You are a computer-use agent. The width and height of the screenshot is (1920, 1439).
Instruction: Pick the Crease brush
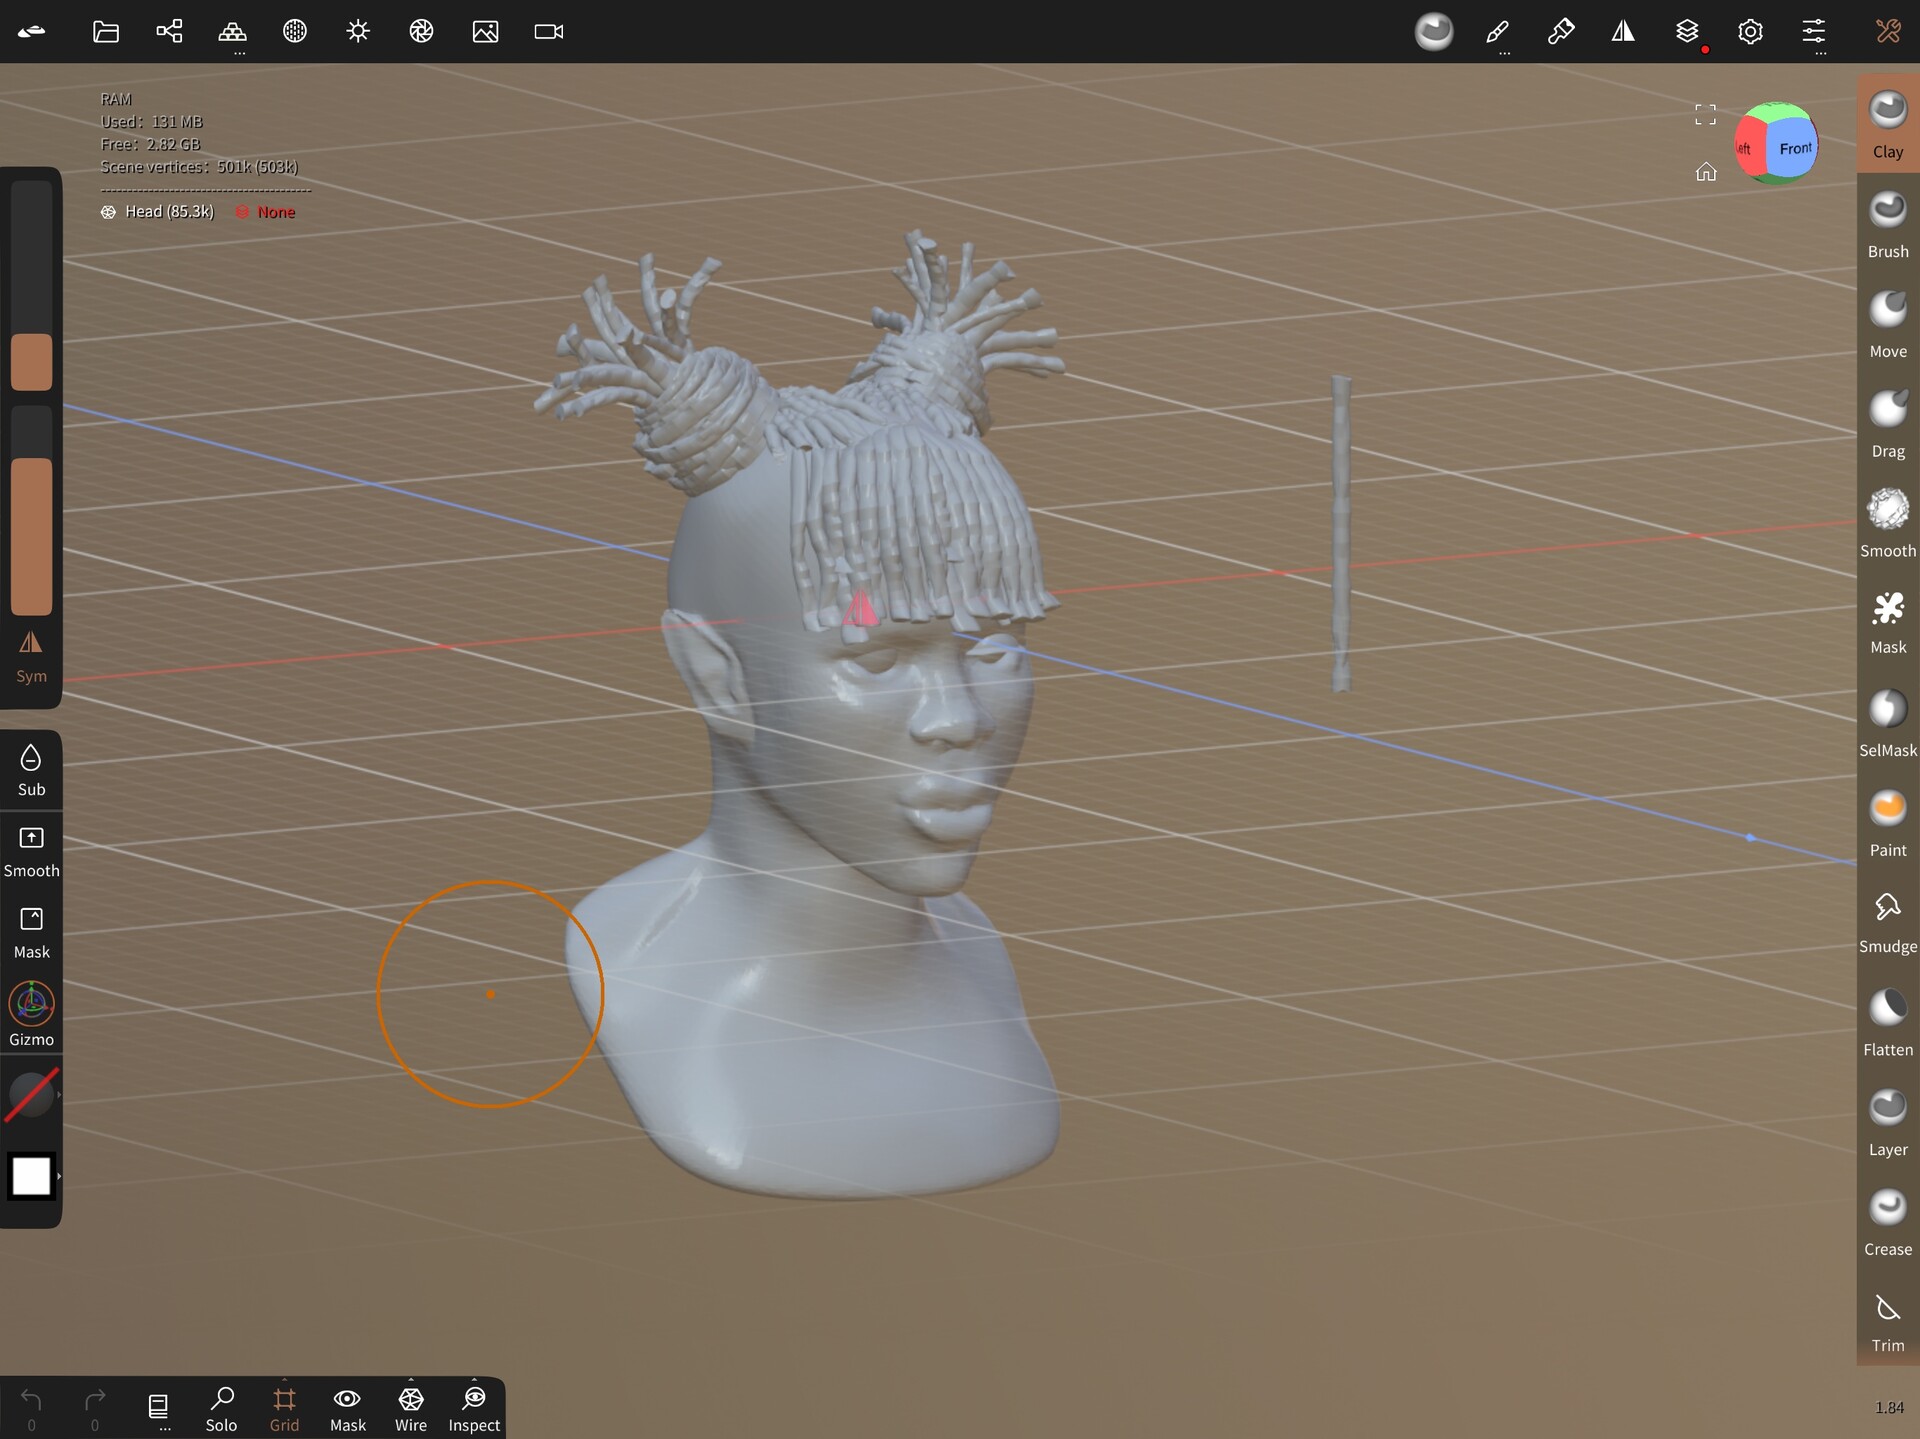pyautogui.click(x=1887, y=1210)
